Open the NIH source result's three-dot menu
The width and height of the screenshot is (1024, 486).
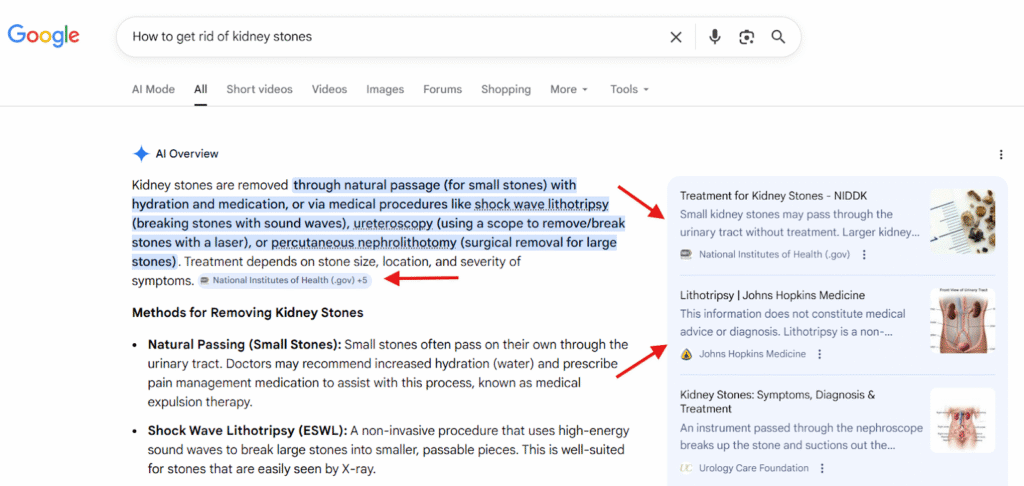click(865, 255)
